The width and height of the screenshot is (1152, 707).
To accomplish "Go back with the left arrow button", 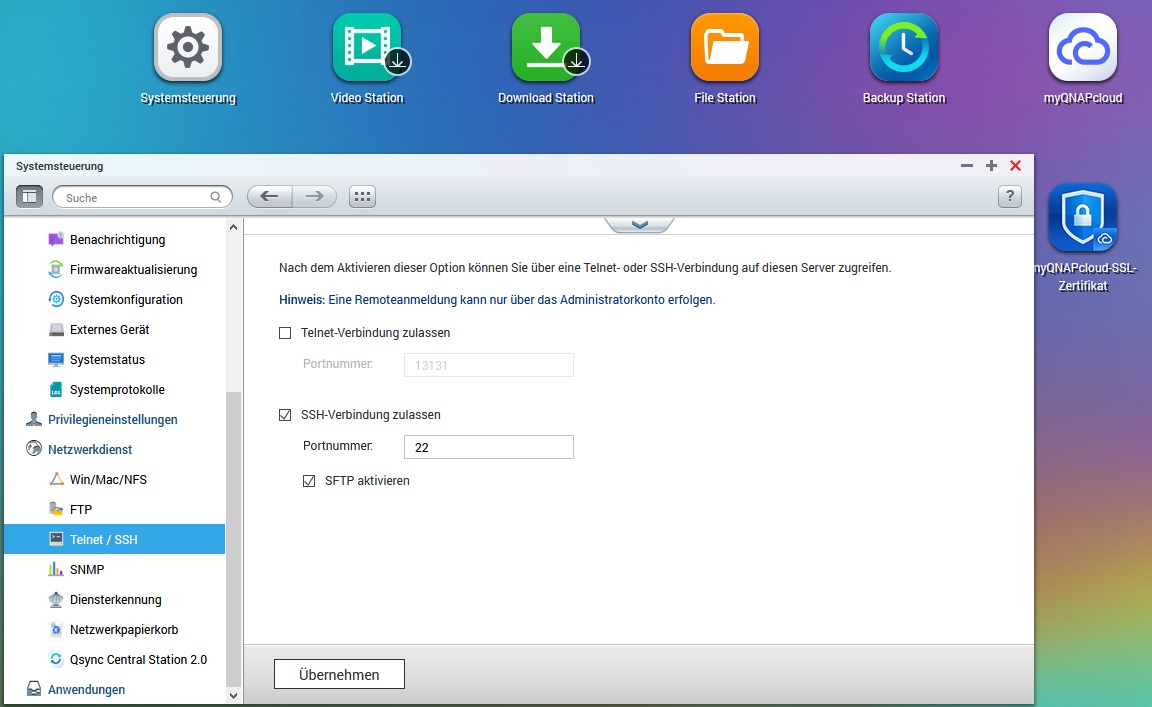I will tap(270, 196).
